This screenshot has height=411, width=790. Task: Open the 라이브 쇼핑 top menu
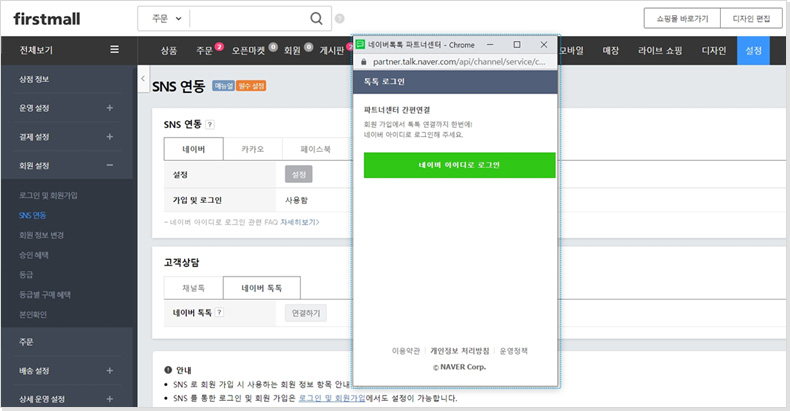click(x=660, y=50)
